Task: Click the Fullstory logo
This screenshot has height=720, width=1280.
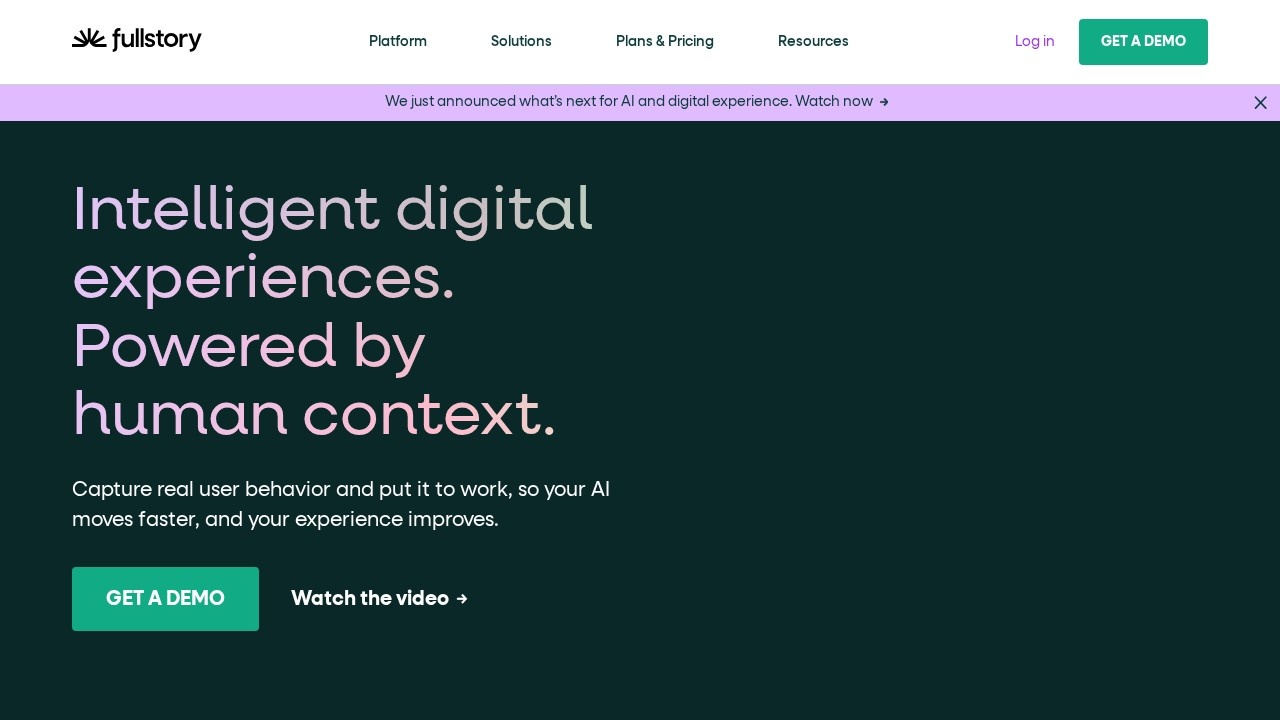Action: (x=137, y=40)
